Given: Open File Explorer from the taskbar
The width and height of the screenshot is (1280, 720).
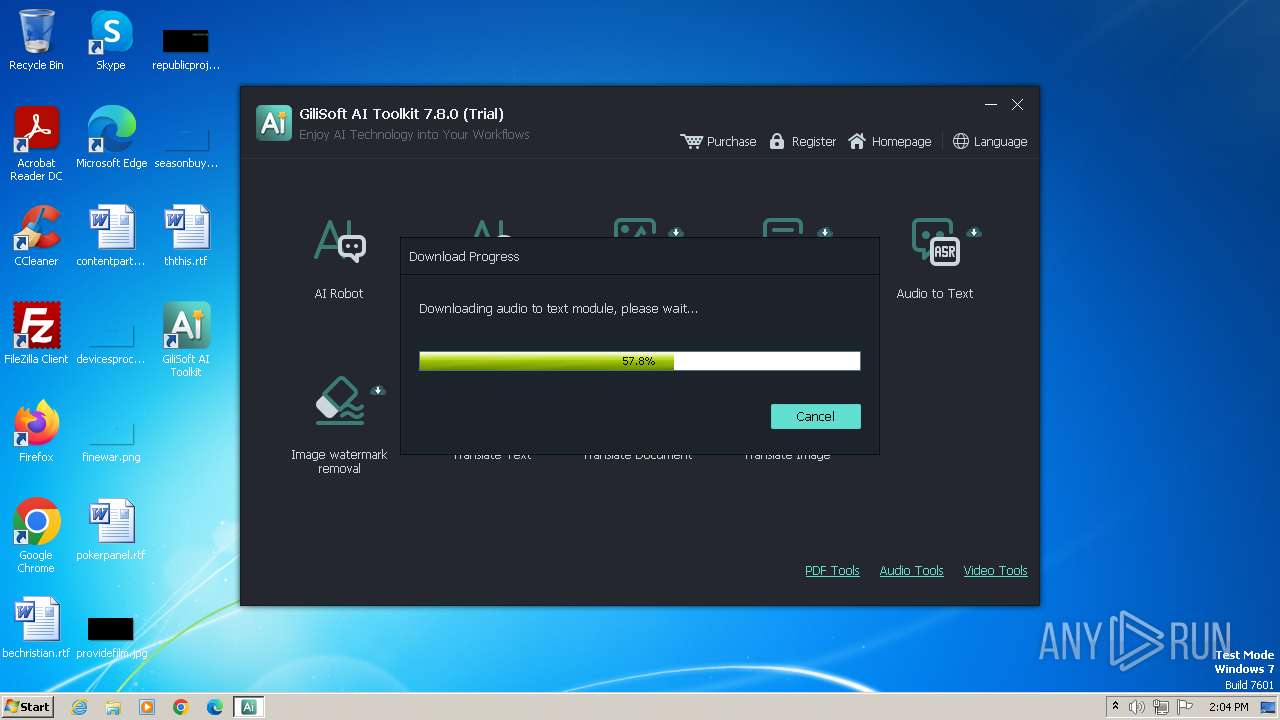Looking at the screenshot, I should click(113, 707).
